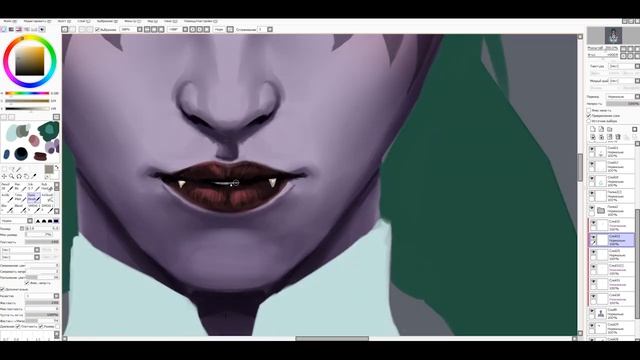Click the Redo arrow in toolbar
640x360 pixels.
coord(72,29)
